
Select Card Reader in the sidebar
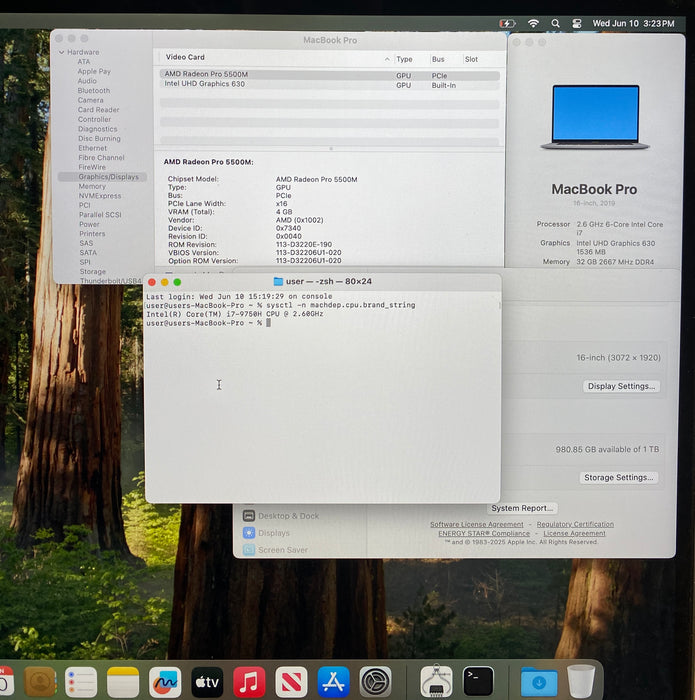click(x=99, y=110)
